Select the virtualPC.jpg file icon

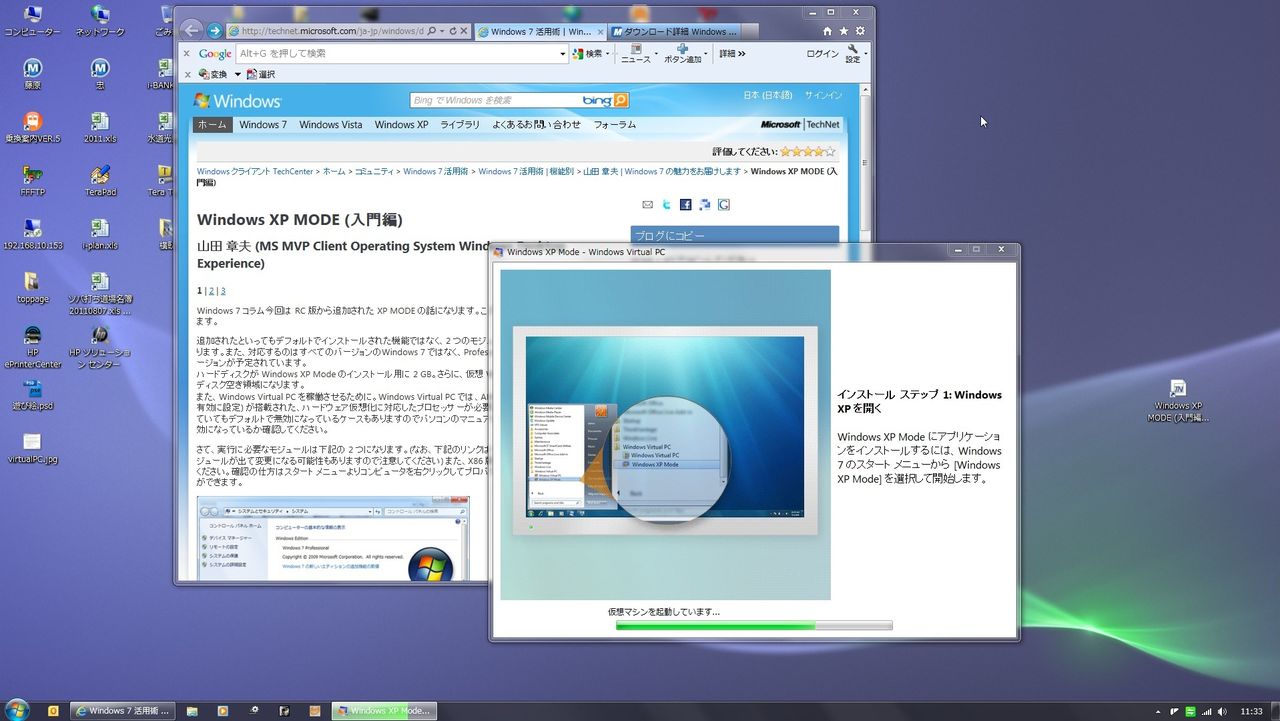tap(32, 449)
